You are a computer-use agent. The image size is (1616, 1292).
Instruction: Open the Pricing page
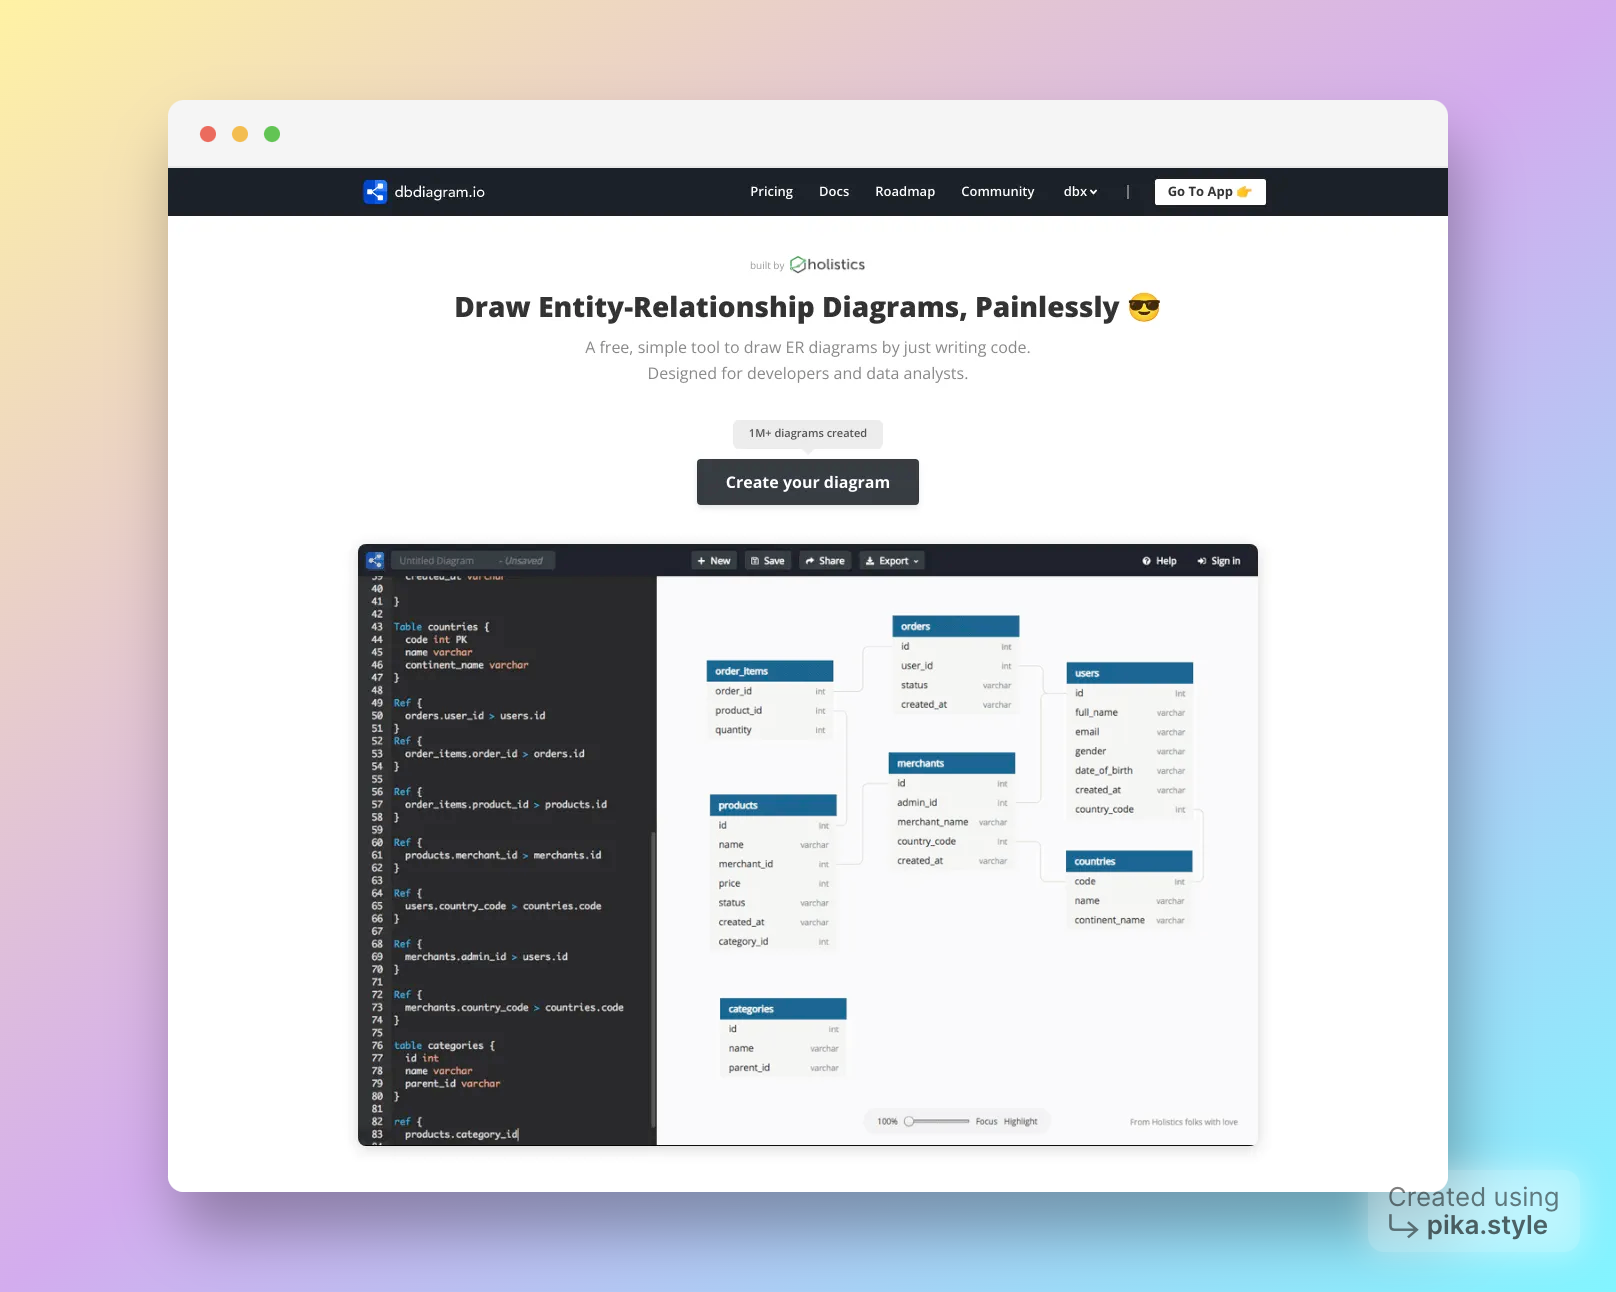(771, 192)
